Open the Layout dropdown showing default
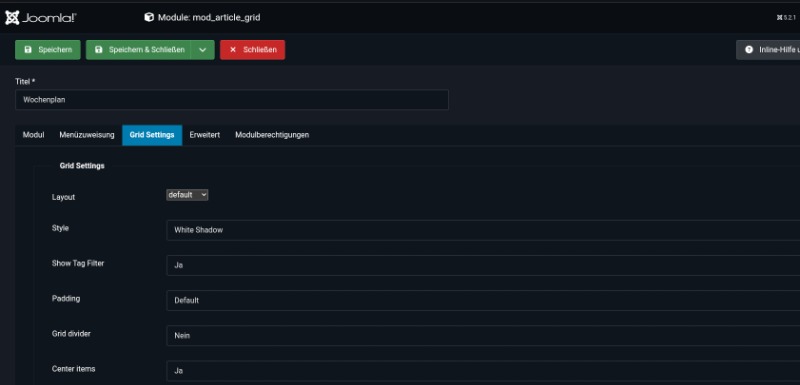800x385 pixels. pos(187,195)
